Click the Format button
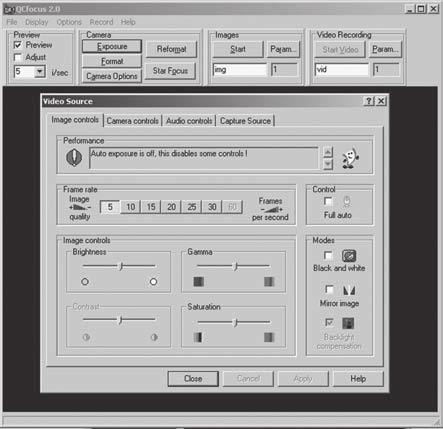 pos(112,61)
